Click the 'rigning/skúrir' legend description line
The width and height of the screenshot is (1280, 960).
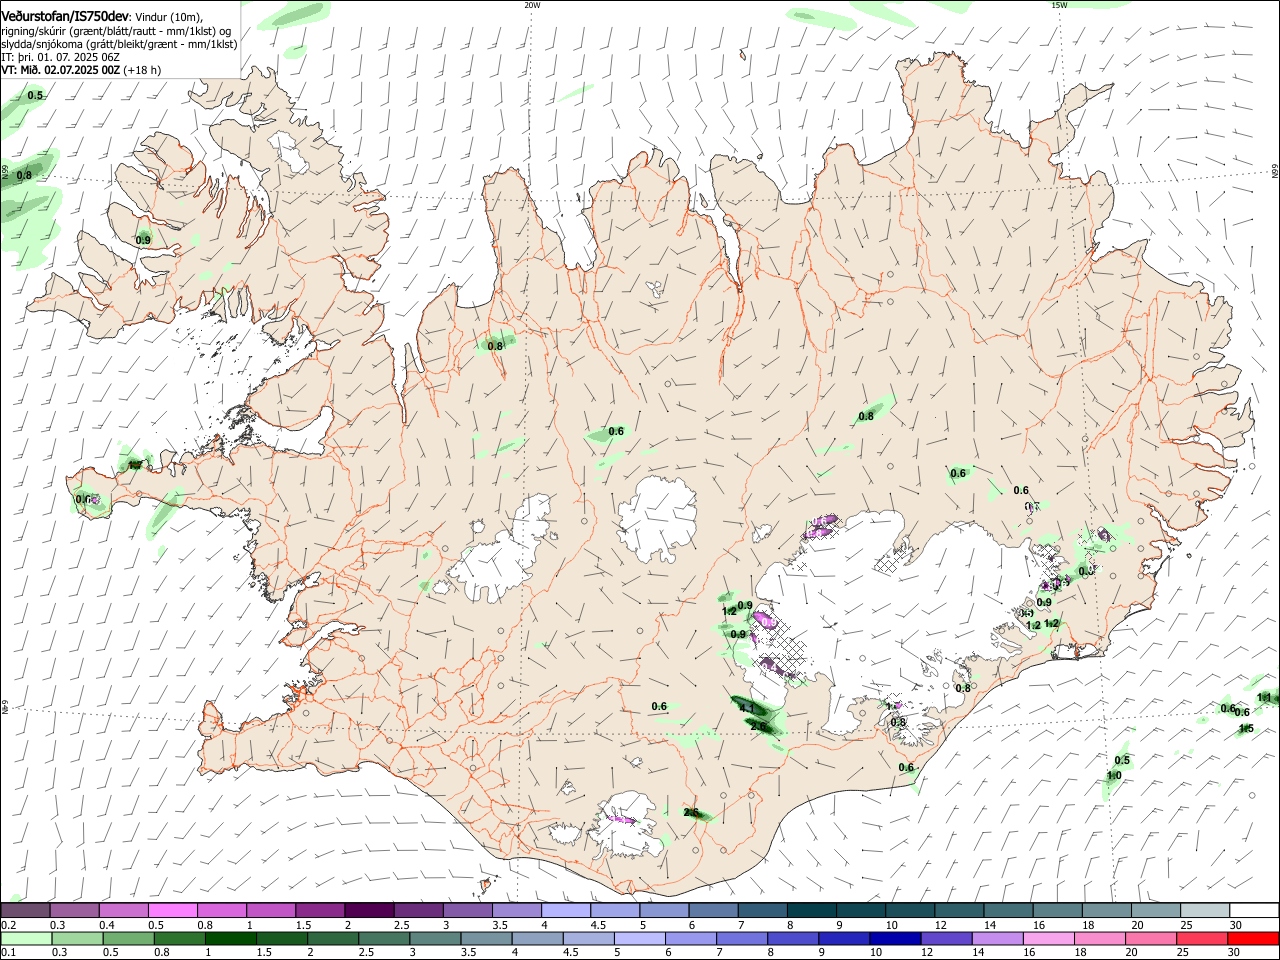tap(116, 30)
